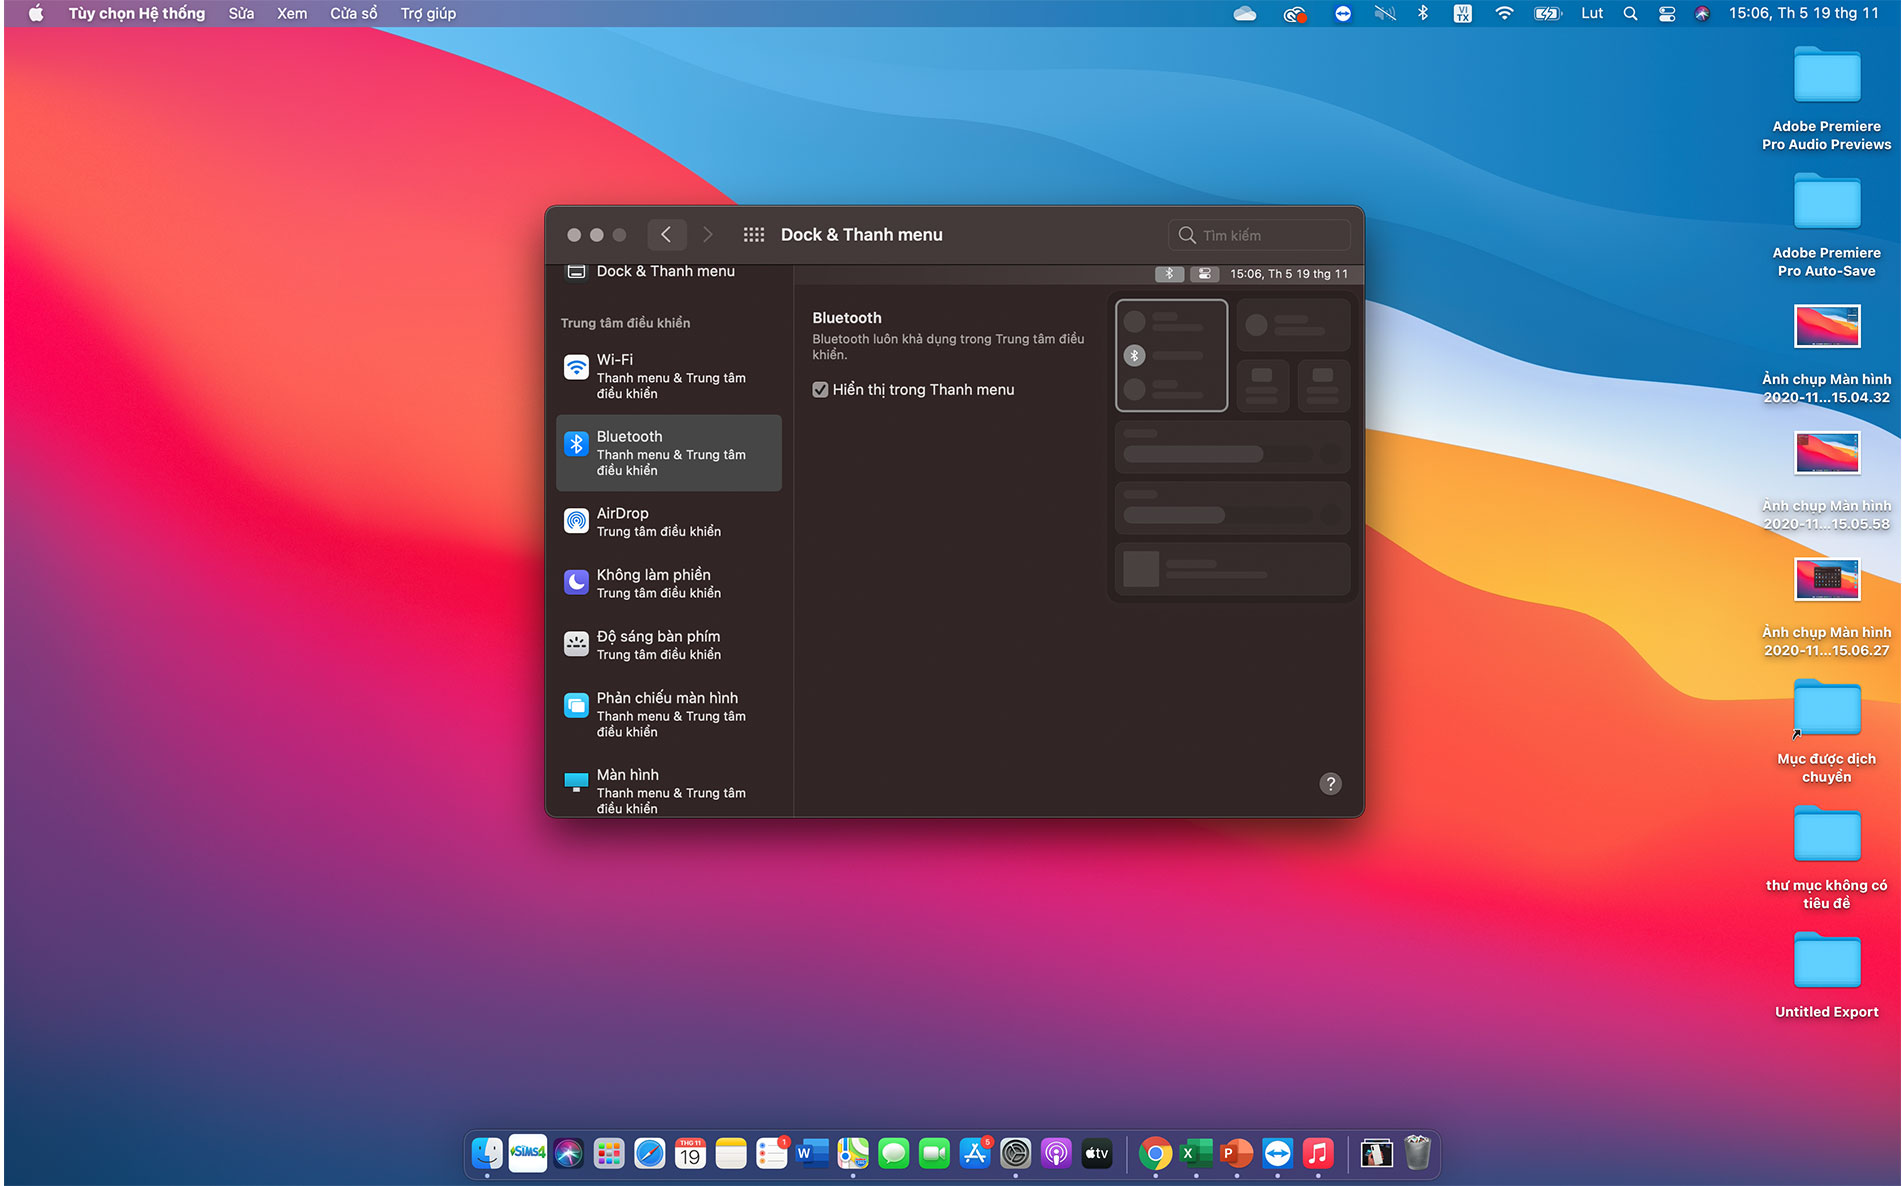Open Creative Cloud menu bar icon
The image size is (1902, 1186).
(1295, 13)
